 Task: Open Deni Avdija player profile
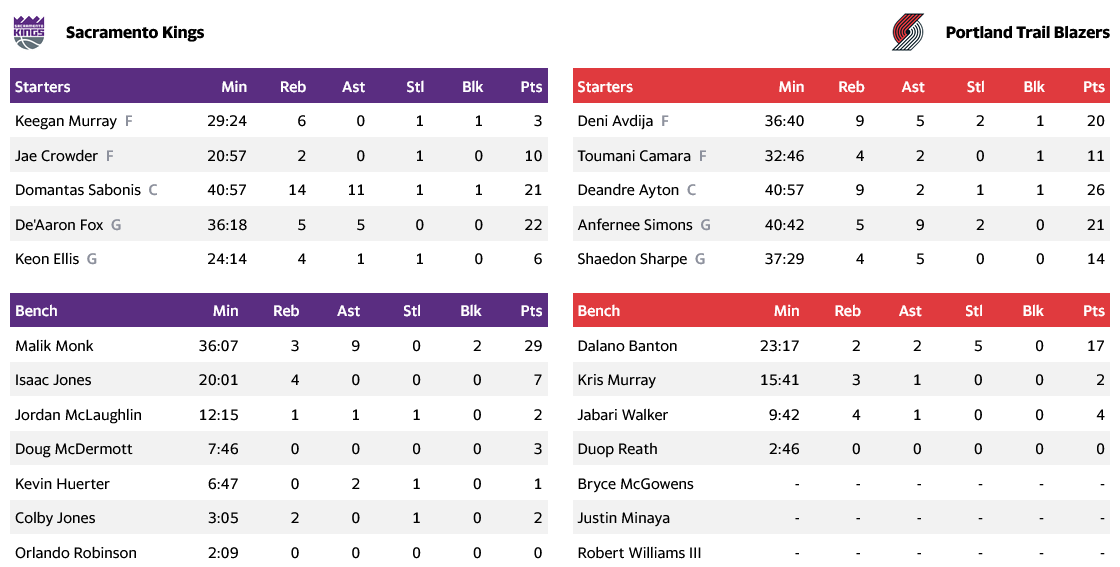click(x=615, y=121)
